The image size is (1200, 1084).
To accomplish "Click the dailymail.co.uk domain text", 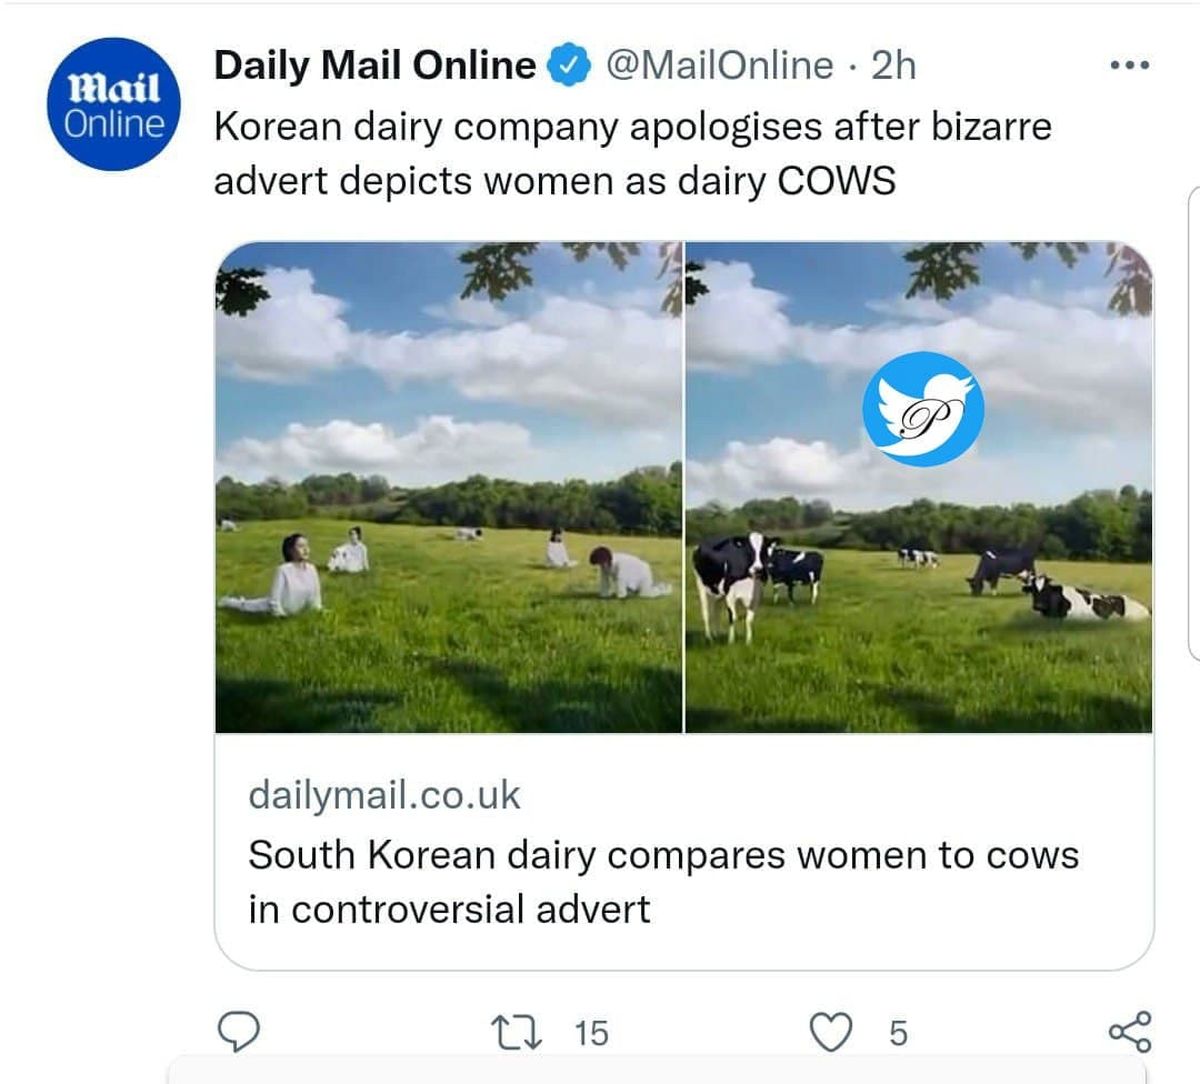I will (x=384, y=795).
